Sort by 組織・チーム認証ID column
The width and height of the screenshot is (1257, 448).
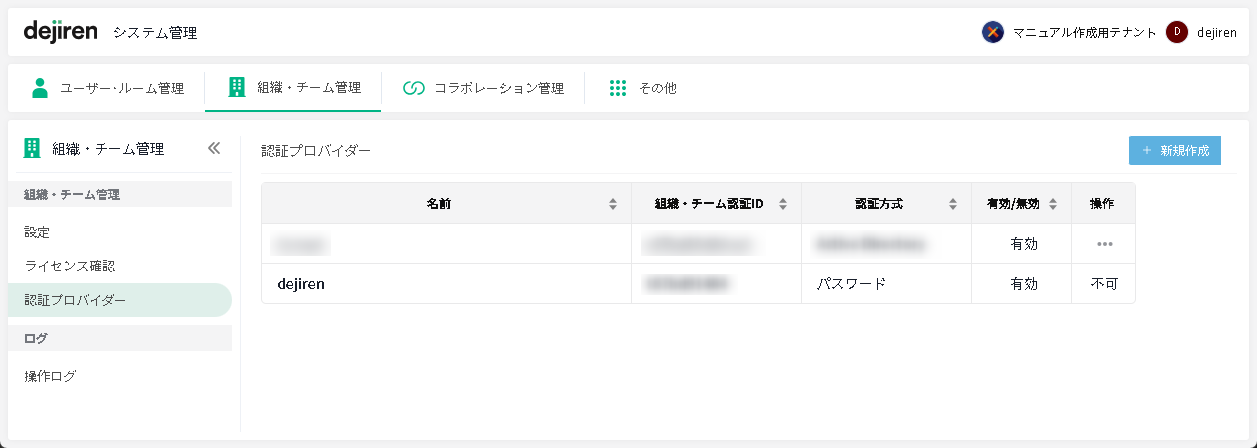783,204
